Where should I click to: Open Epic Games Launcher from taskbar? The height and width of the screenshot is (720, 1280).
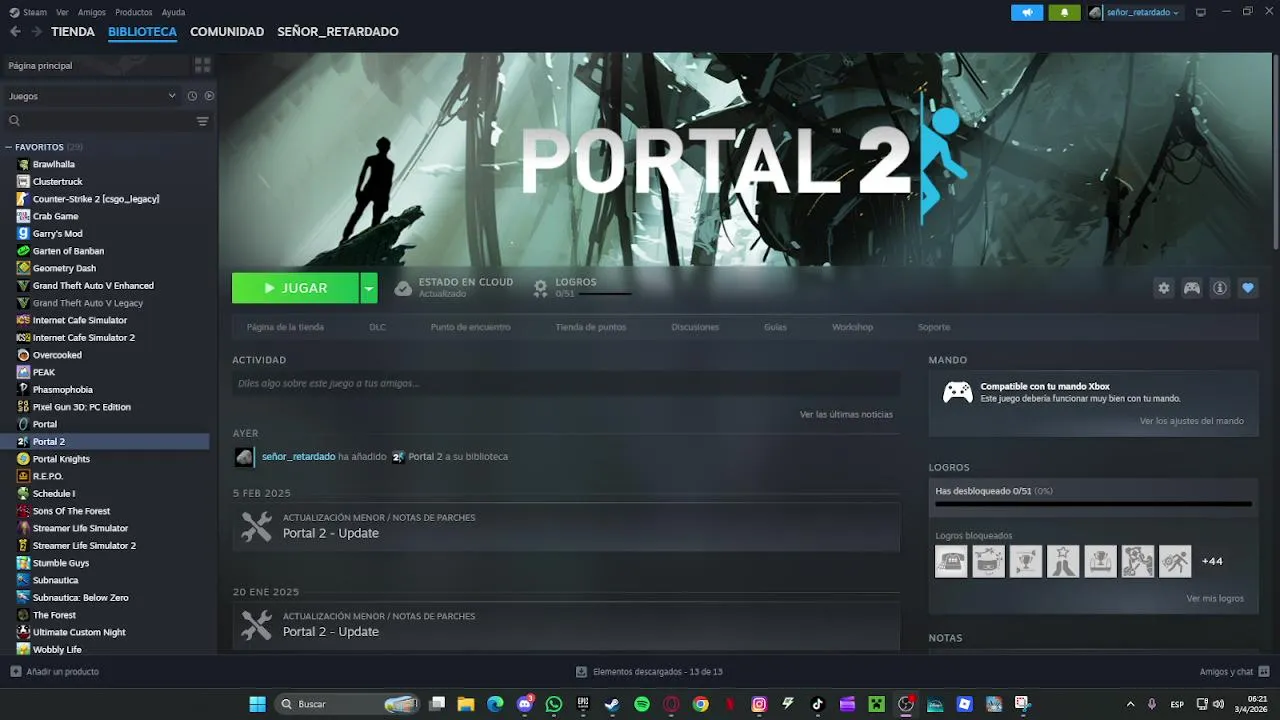(583, 704)
